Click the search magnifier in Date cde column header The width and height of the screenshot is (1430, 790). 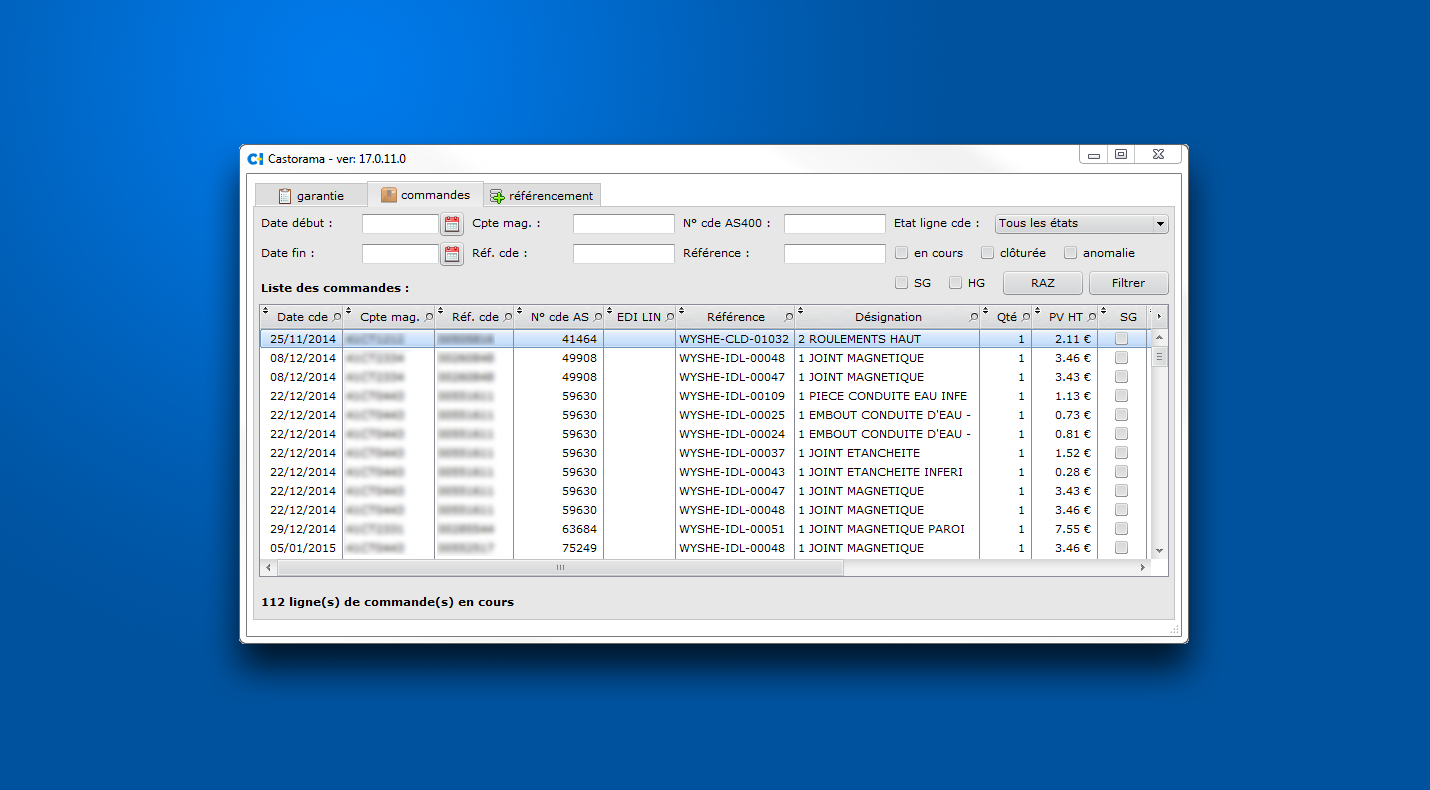click(x=336, y=317)
